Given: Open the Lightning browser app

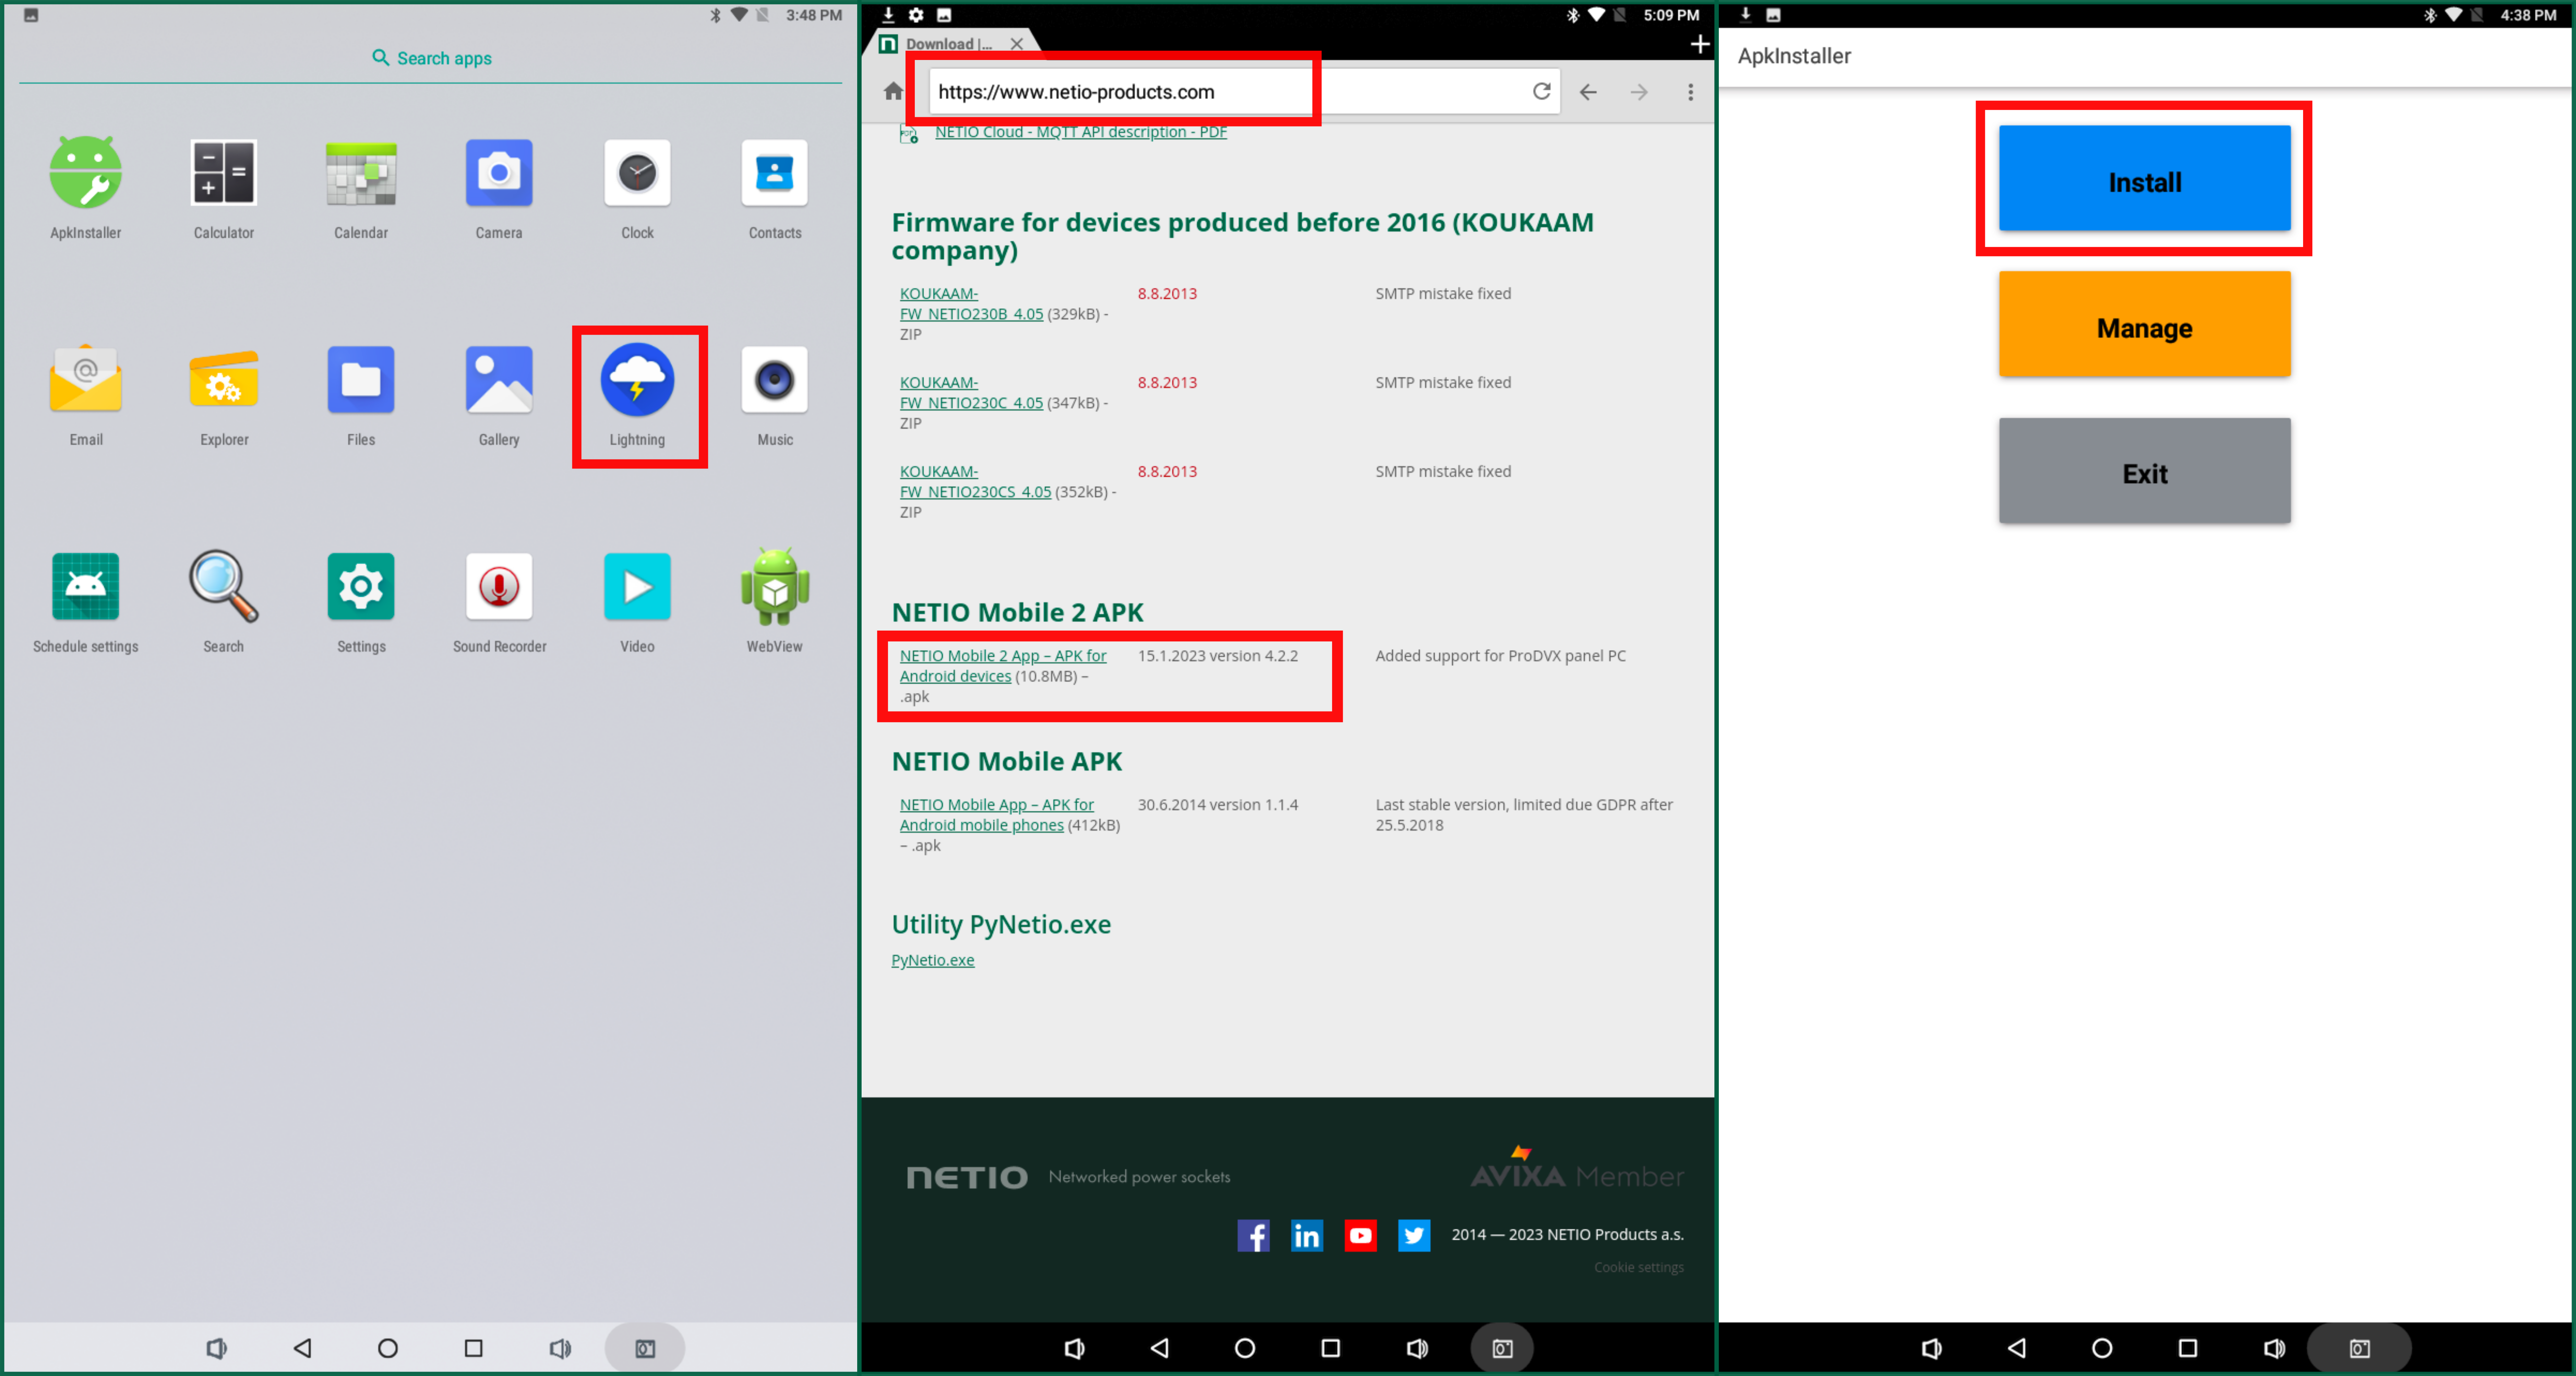Looking at the screenshot, I should [x=637, y=380].
